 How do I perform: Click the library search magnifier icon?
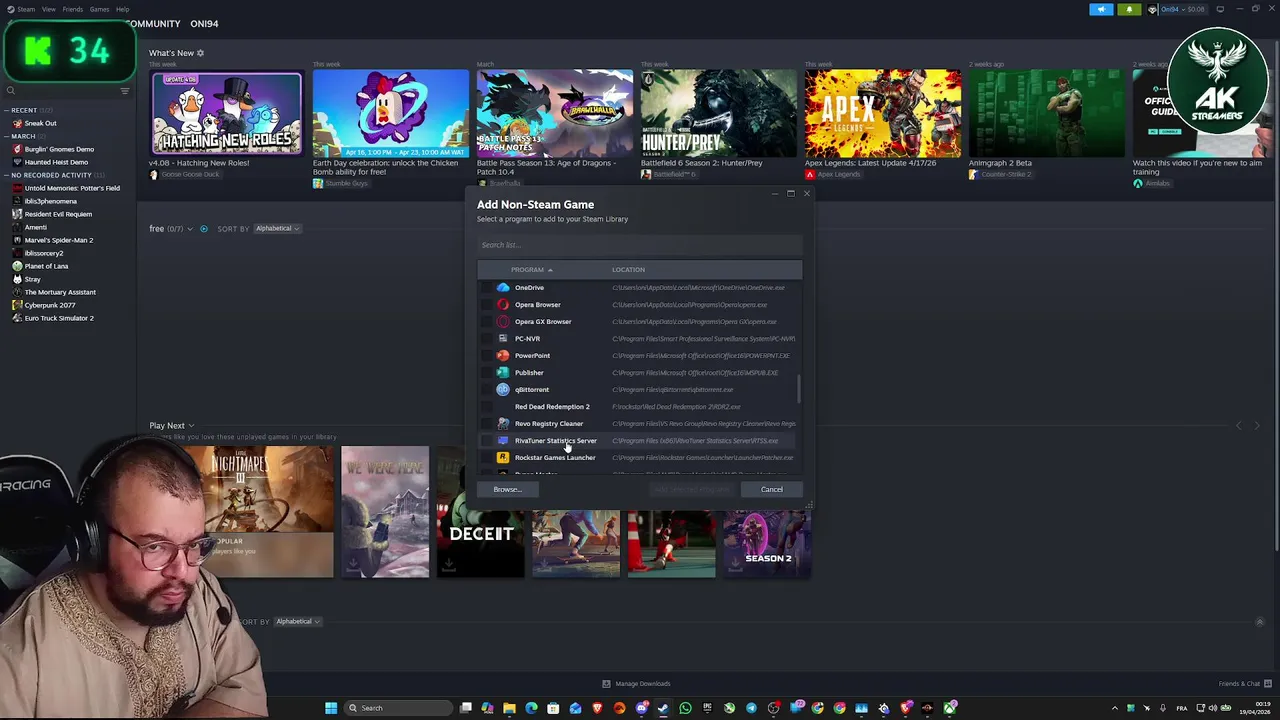(x=11, y=91)
